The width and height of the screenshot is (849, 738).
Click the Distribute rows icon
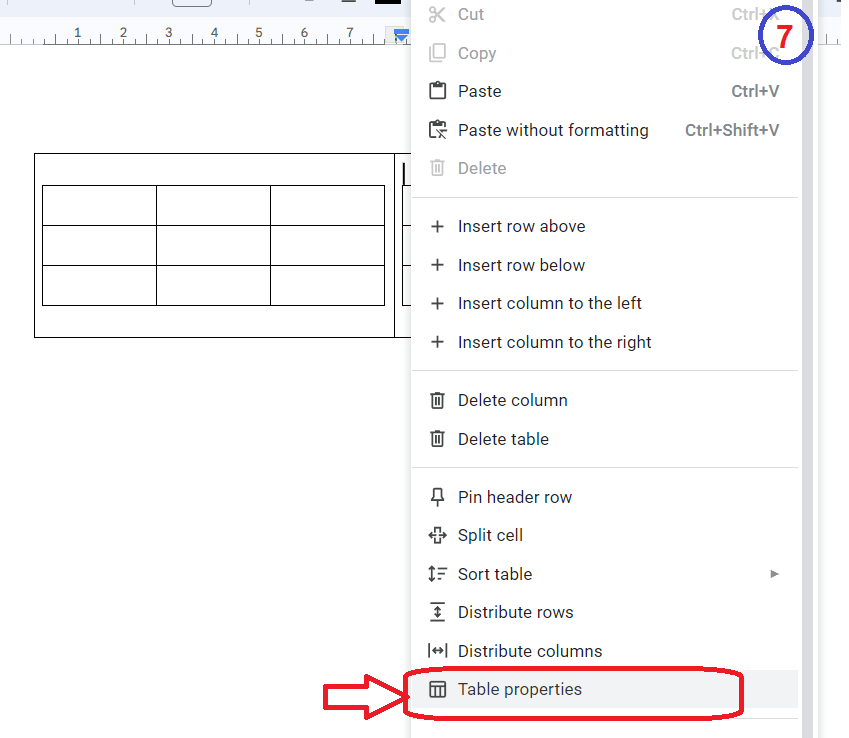[437, 612]
